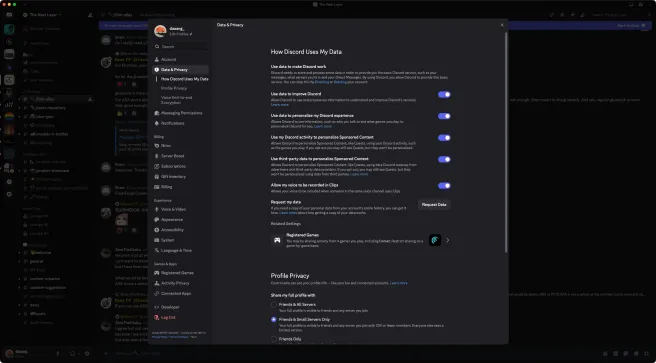Image resolution: width=656 pixels, height=363 pixels.
Task: Select Data & Privacy in settings sidebar
Action: [x=180, y=70]
